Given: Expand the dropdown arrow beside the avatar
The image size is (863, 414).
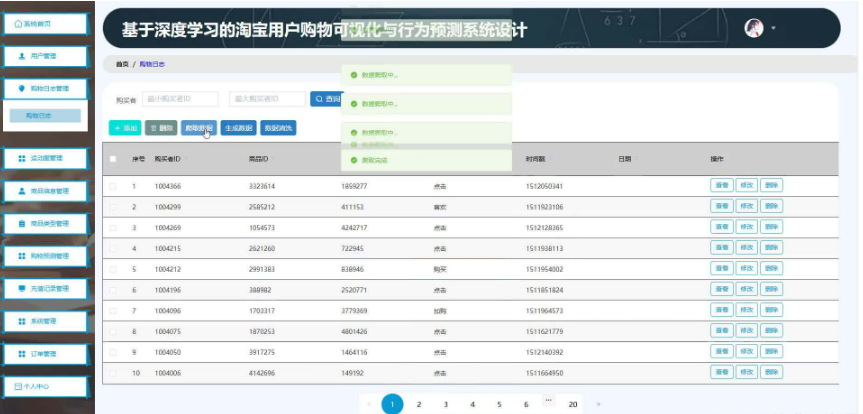Looking at the screenshot, I should 773,28.
